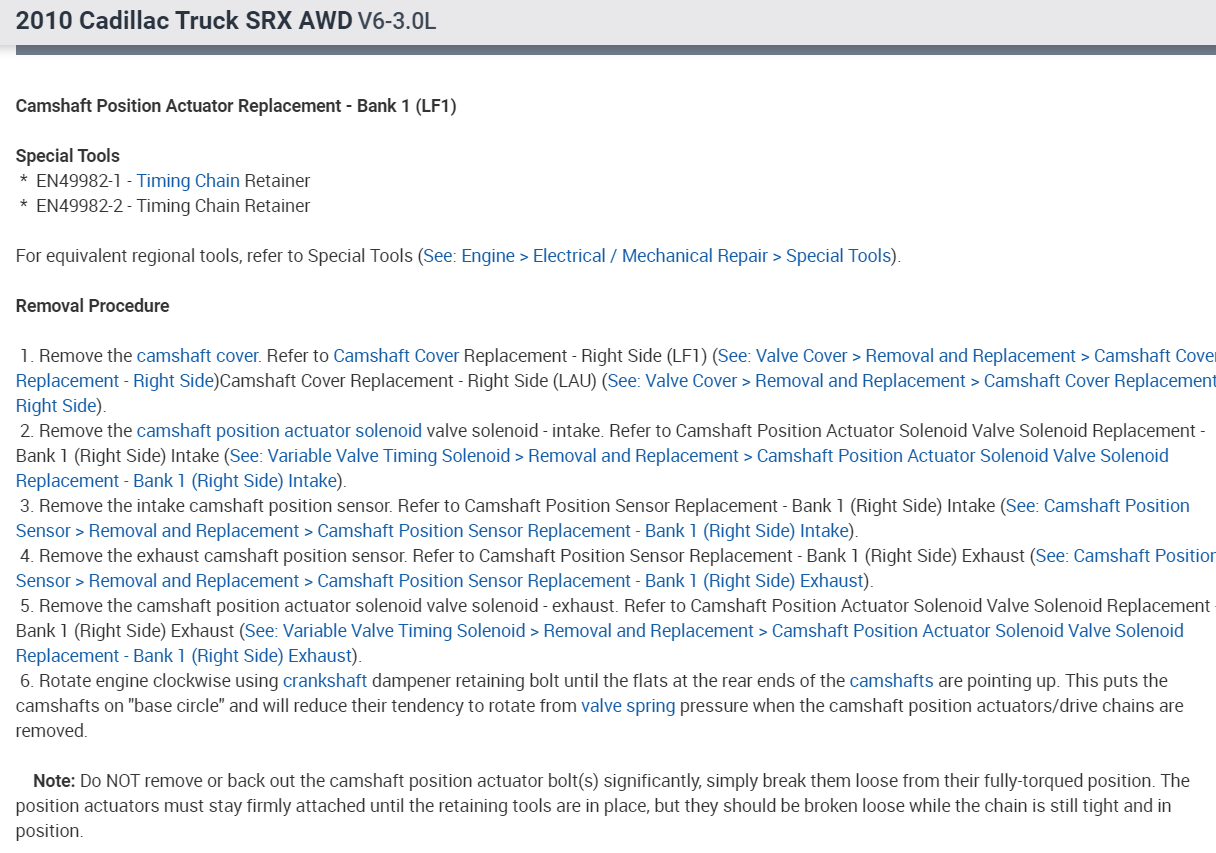Click the bold 'Note:' label
The height and width of the screenshot is (853, 1216).
coord(54,781)
